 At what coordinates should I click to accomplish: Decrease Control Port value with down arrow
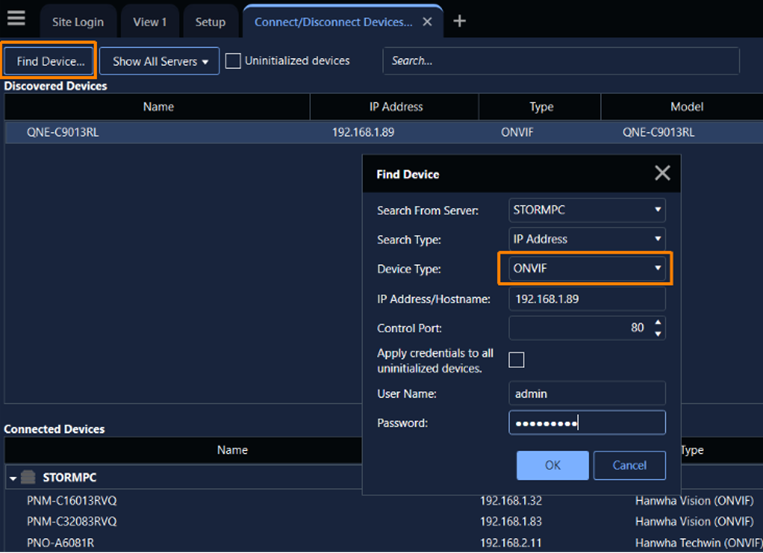657,333
